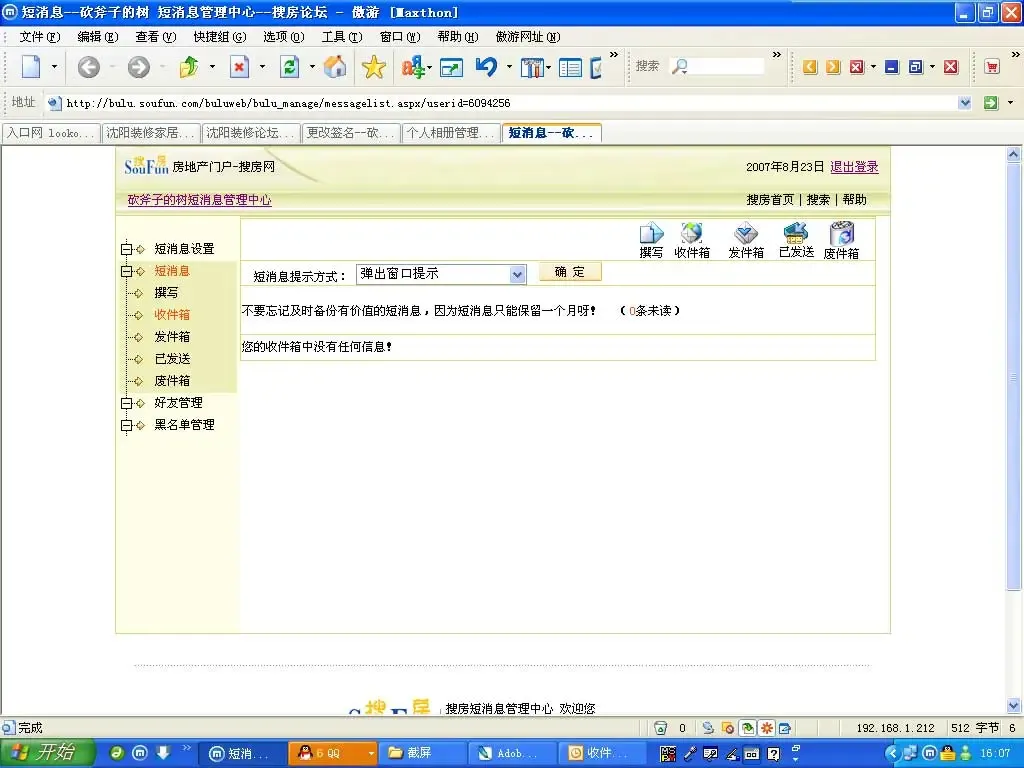Click the 确定 confirm button

click(569, 272)
